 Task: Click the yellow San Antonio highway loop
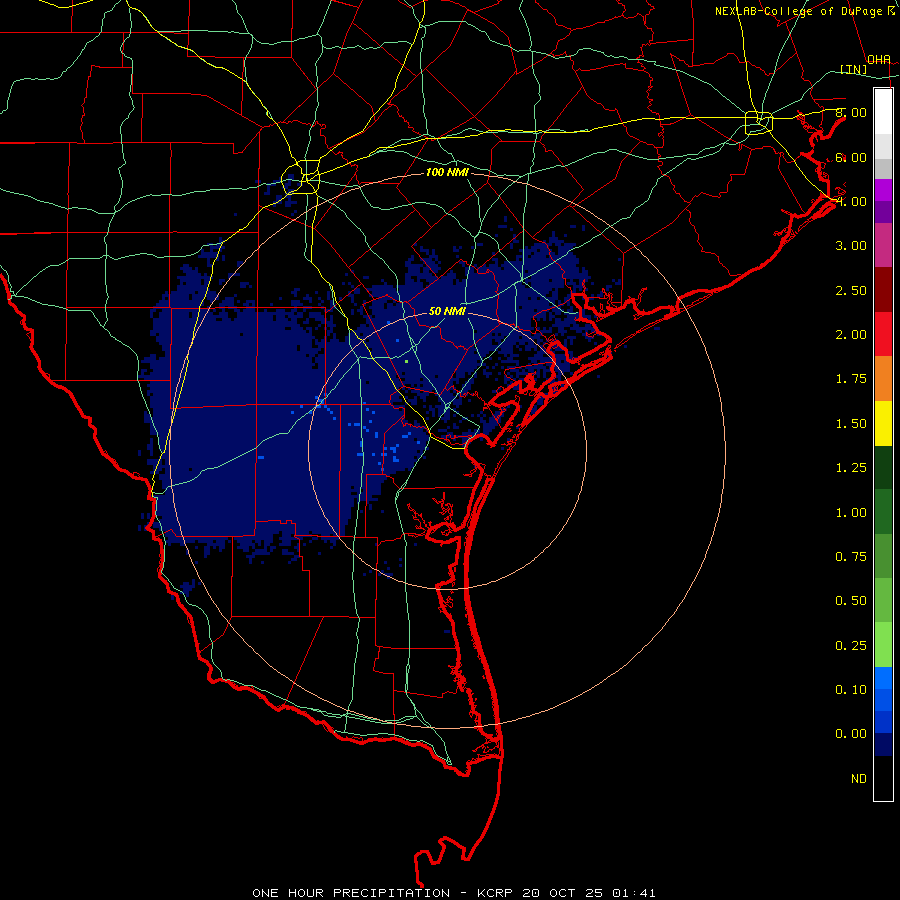click(301, 177)
